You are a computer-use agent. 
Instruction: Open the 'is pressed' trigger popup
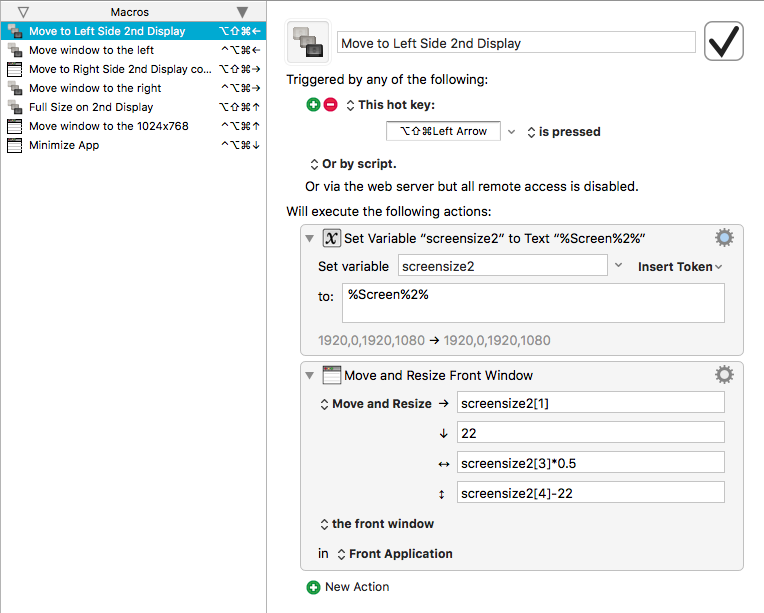(x=564, y=132)
